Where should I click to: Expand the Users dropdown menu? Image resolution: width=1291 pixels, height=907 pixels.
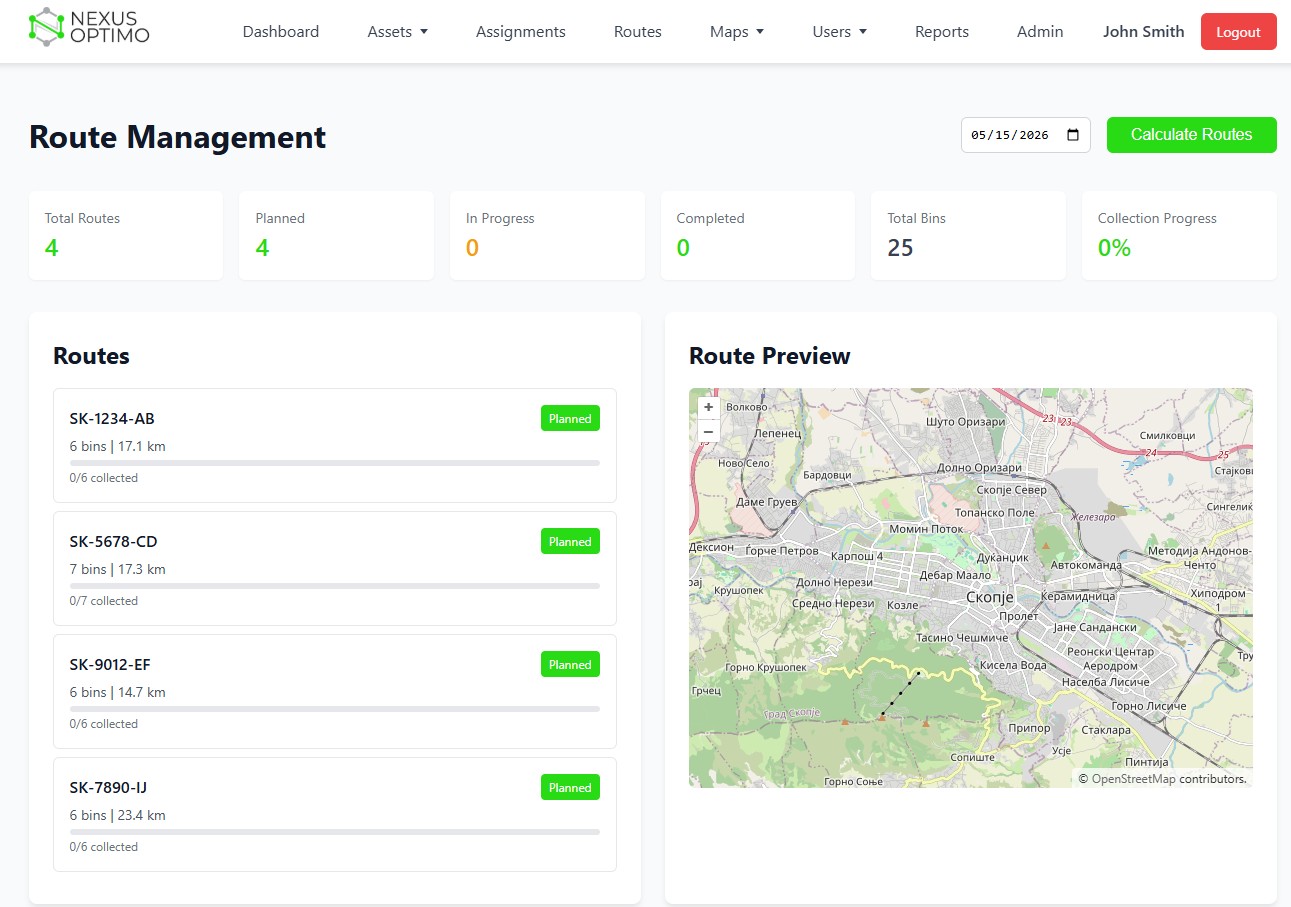pos(840,32)
